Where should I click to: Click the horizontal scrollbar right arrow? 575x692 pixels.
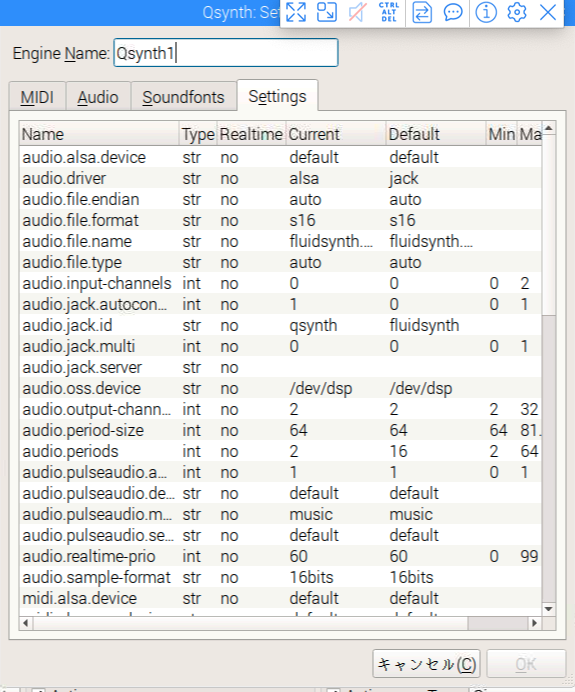[x=535, y=623]
